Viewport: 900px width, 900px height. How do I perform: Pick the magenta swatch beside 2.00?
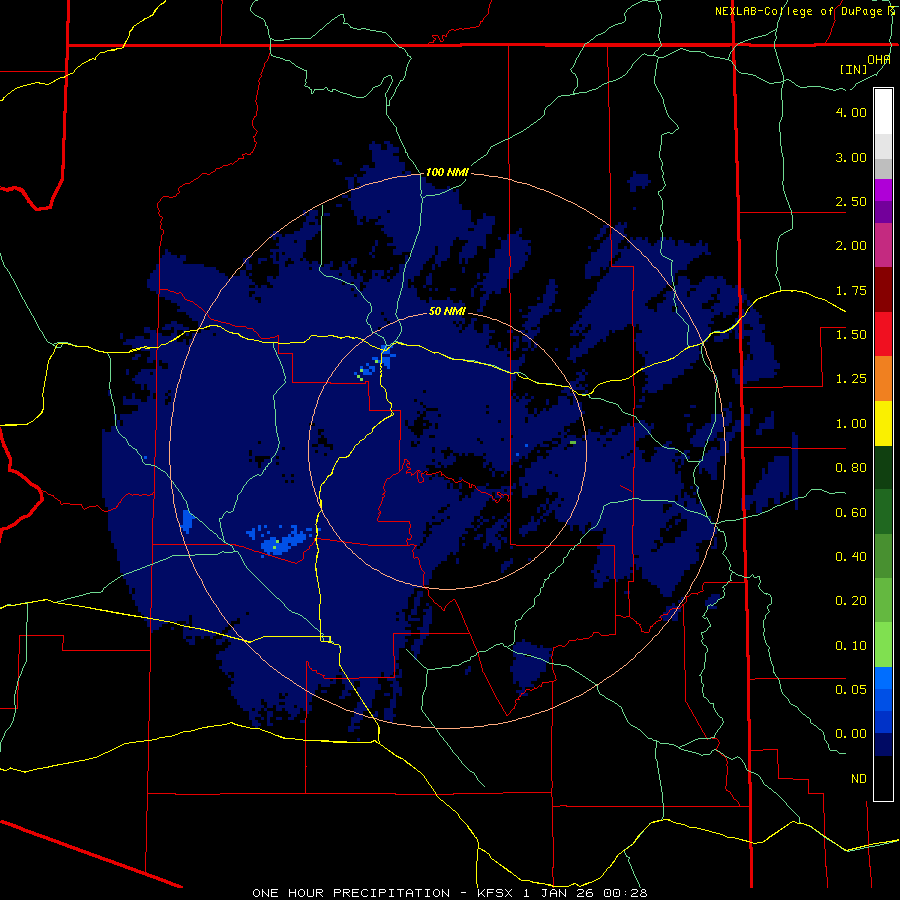pos(883,245)
